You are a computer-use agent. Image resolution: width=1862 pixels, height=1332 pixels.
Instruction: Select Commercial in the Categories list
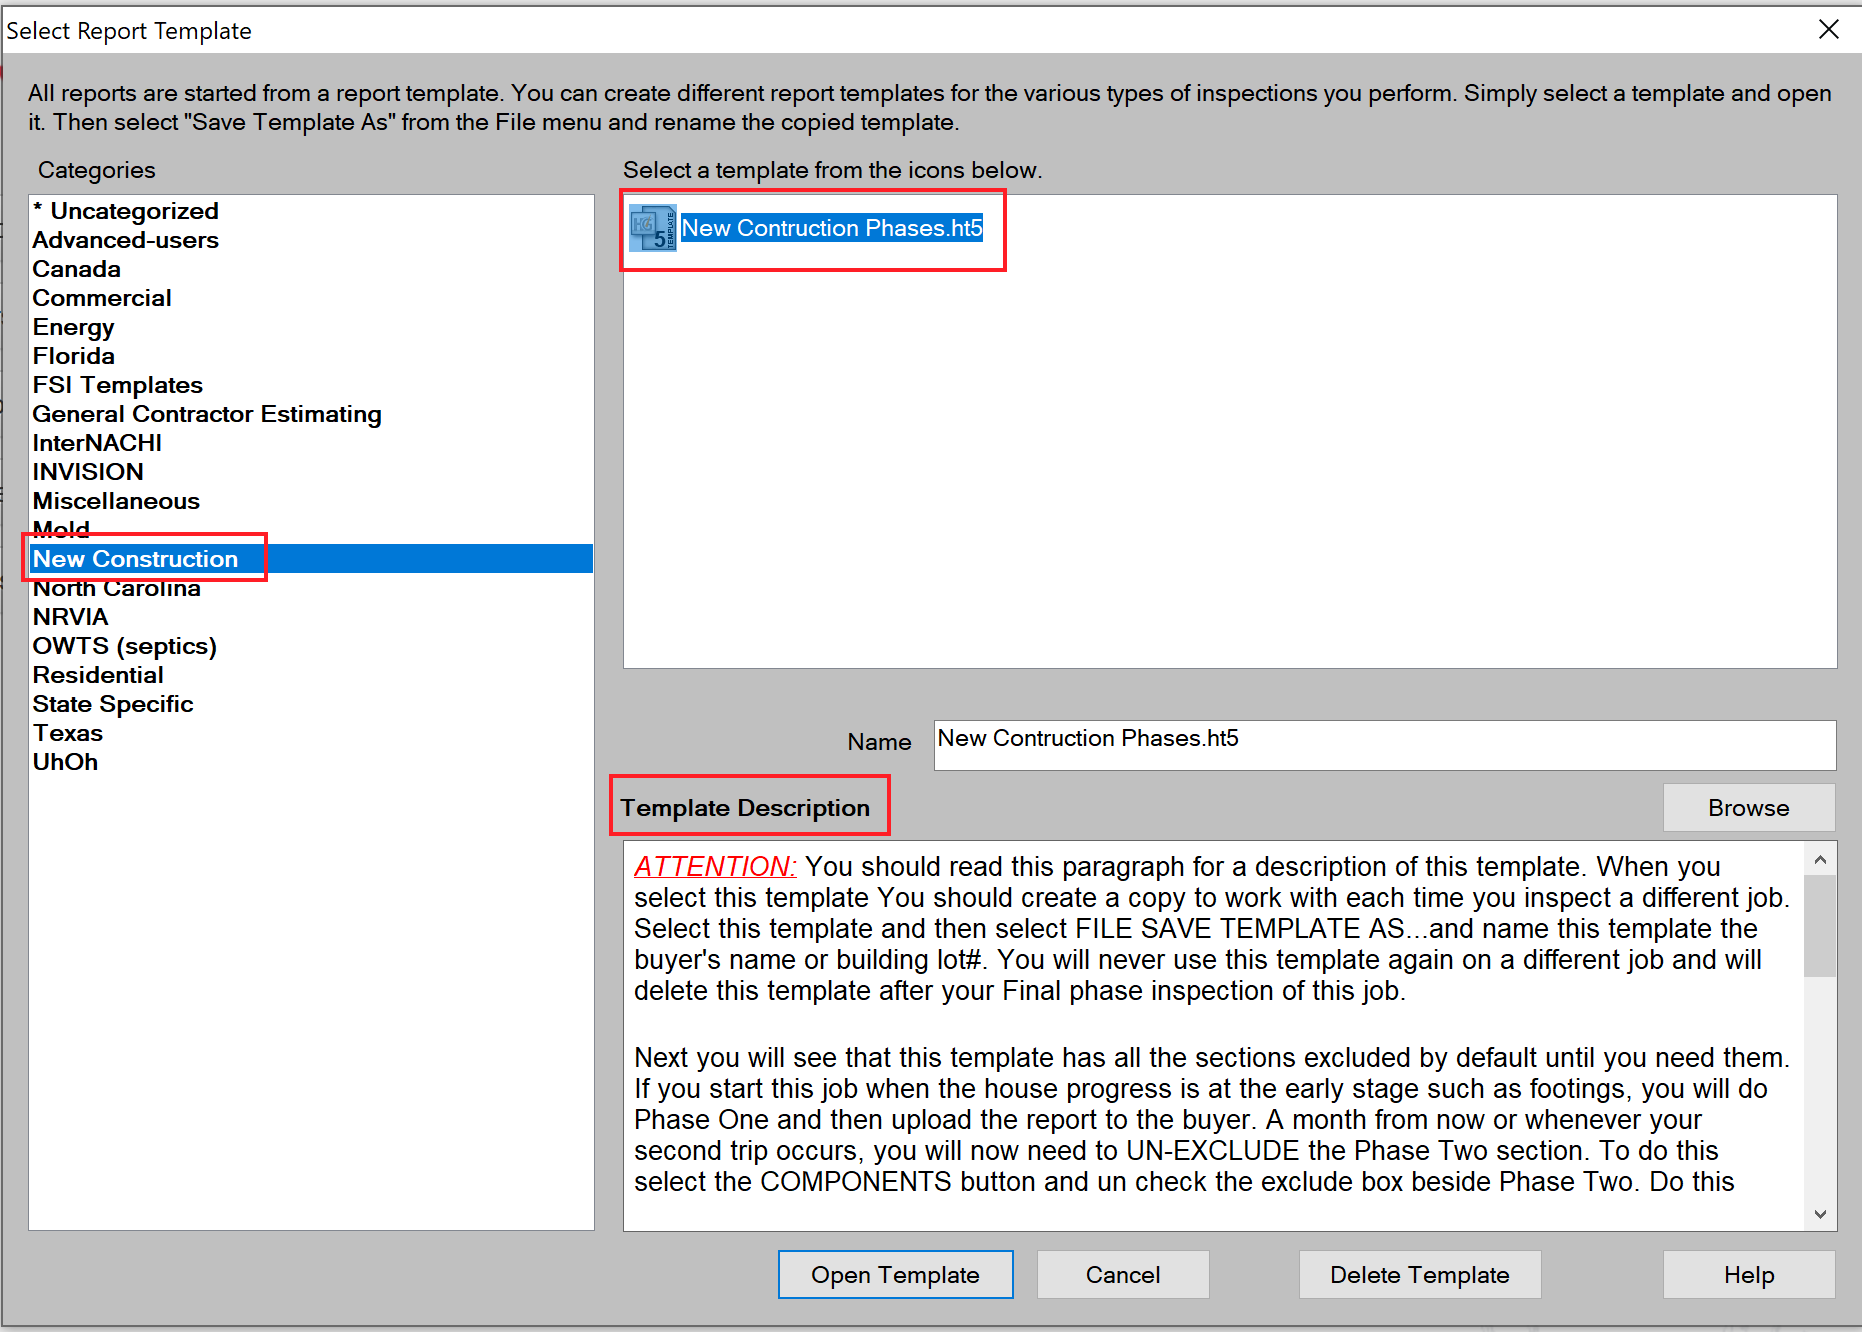[x=102, y=298]
